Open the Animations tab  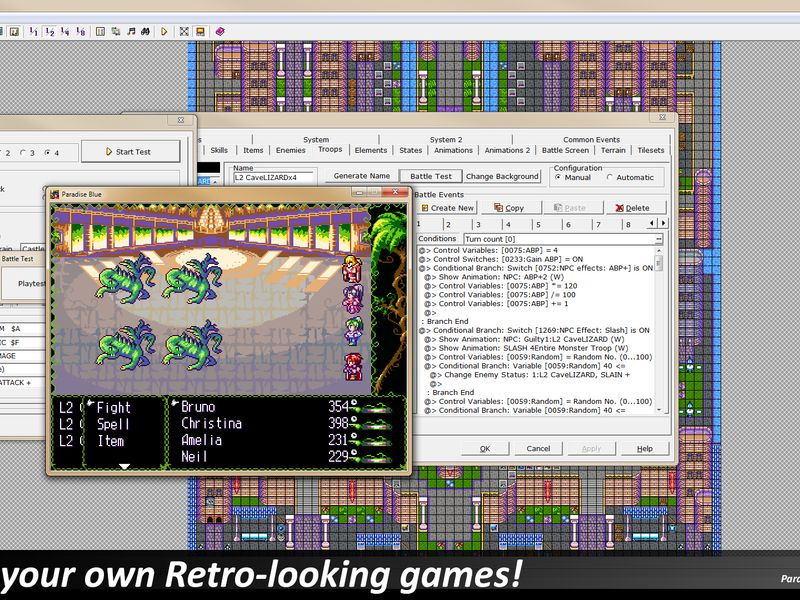pyautogui.click(x=453, y=150)
